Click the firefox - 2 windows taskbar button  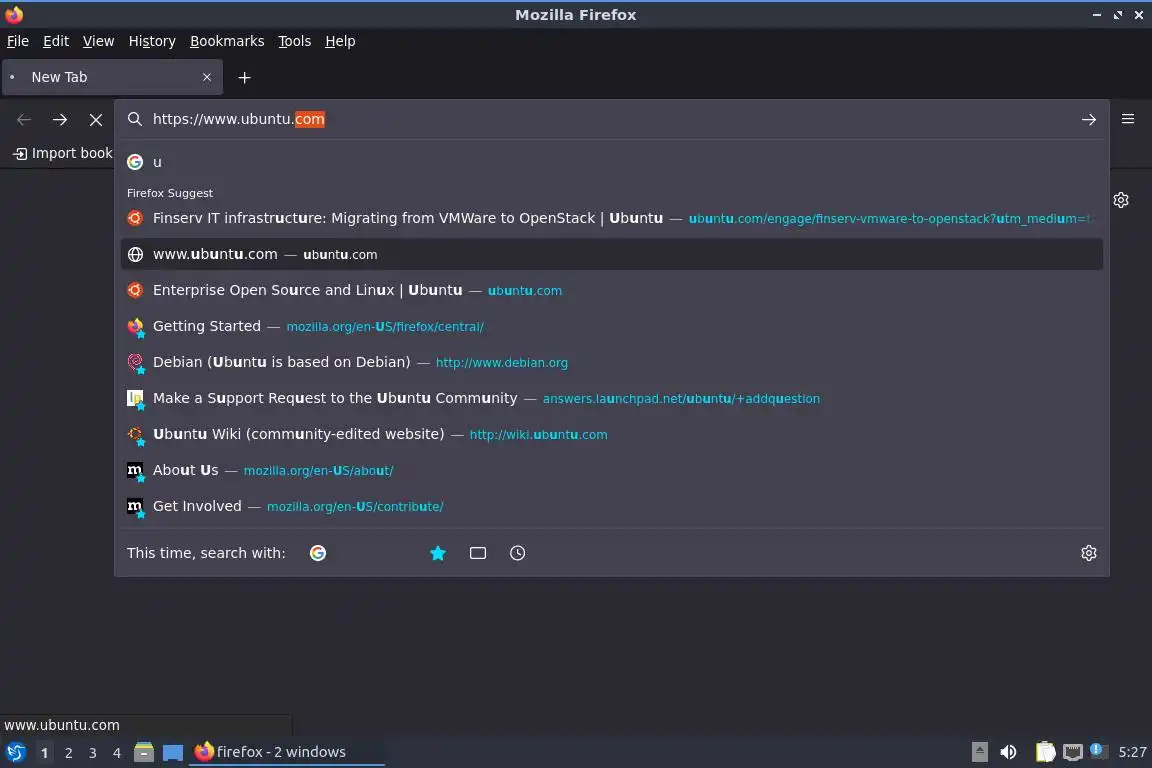(287, 752)
